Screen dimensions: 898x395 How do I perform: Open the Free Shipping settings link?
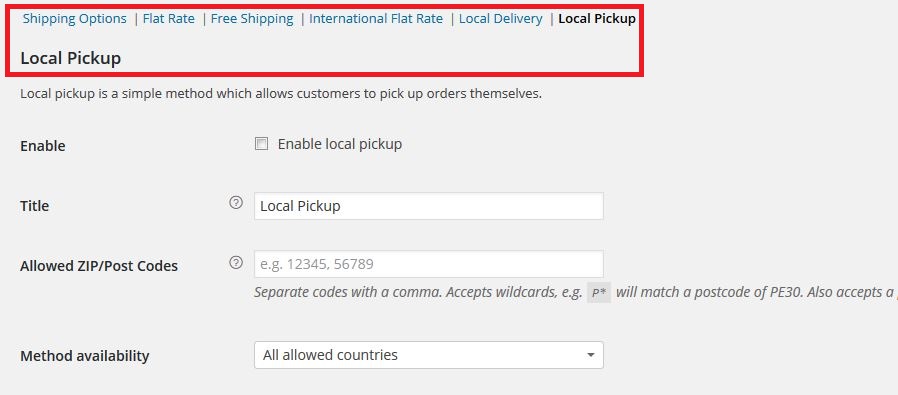click(252, 18)
